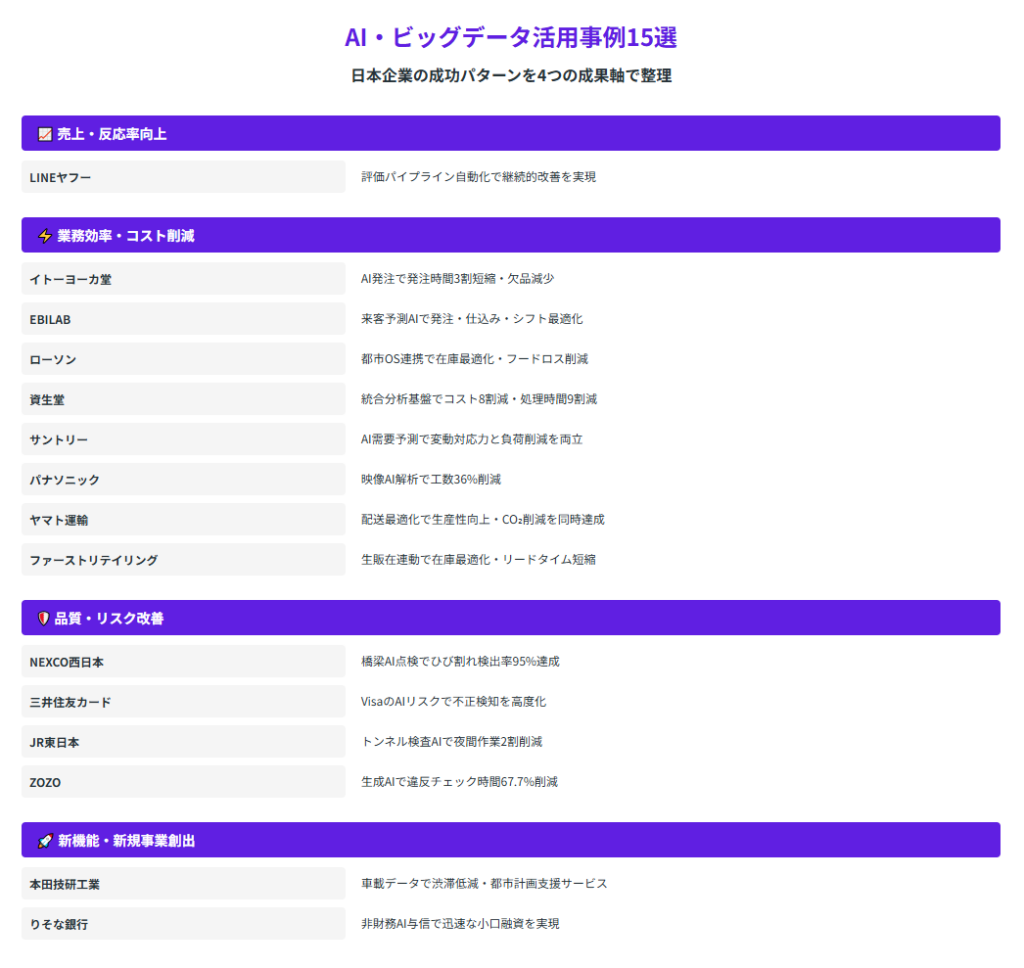
Task: Select the りそな銀行 description text
Action: coord(460,924)
